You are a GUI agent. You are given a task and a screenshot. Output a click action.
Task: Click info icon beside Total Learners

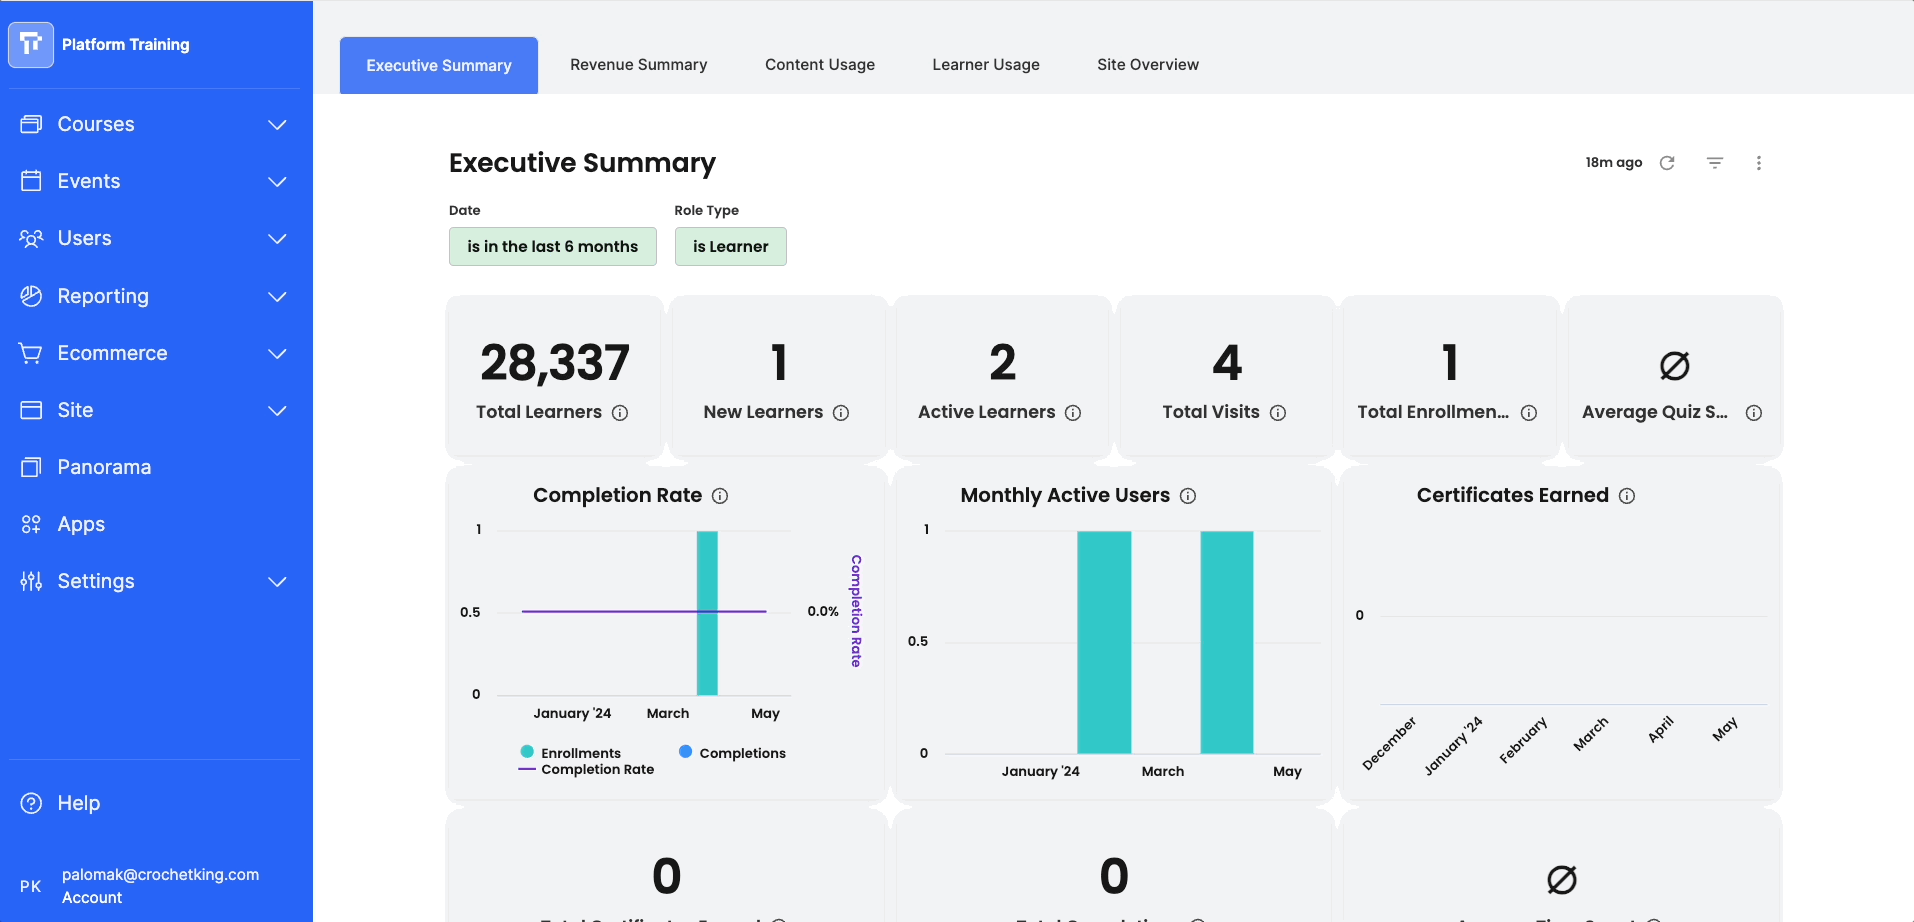click(620, 413)
